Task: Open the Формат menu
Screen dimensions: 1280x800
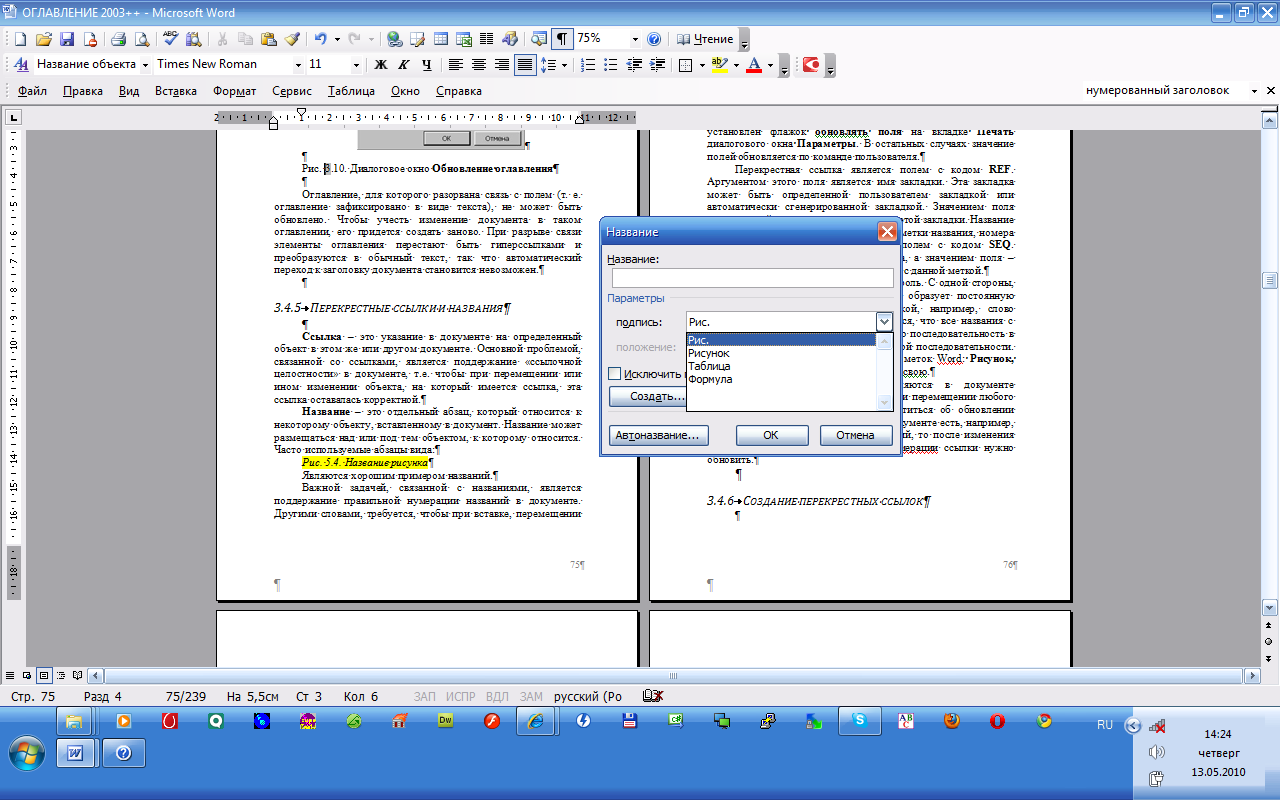Action: tap(235, 91)
